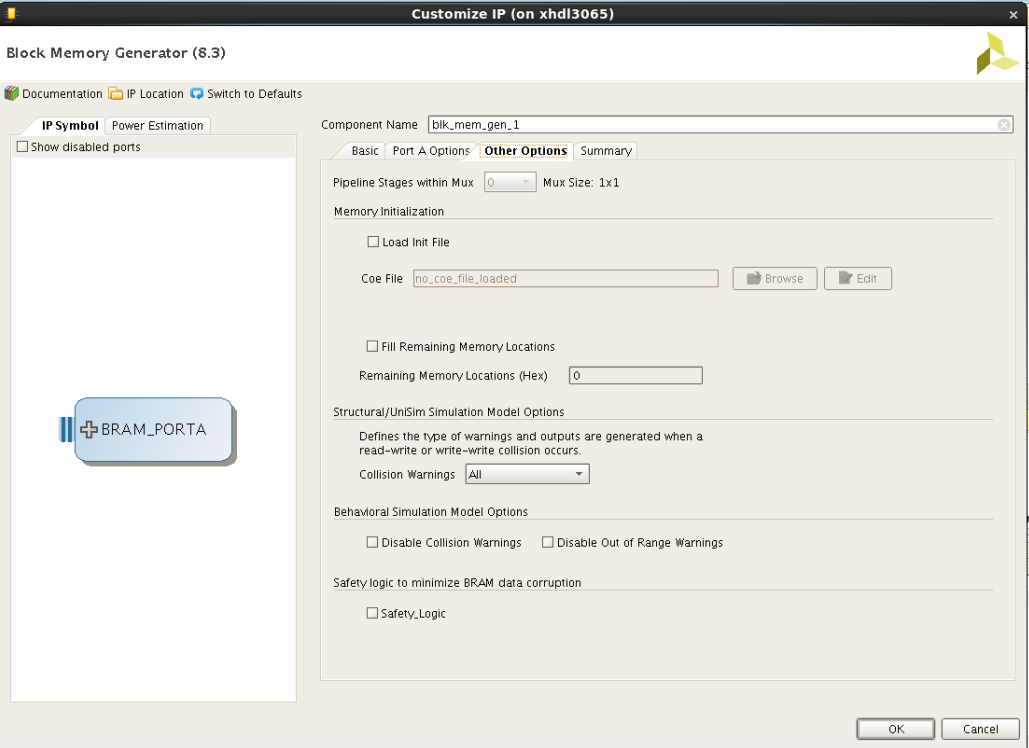Click the Switch to Defaults arrows icon

point(199,93)
